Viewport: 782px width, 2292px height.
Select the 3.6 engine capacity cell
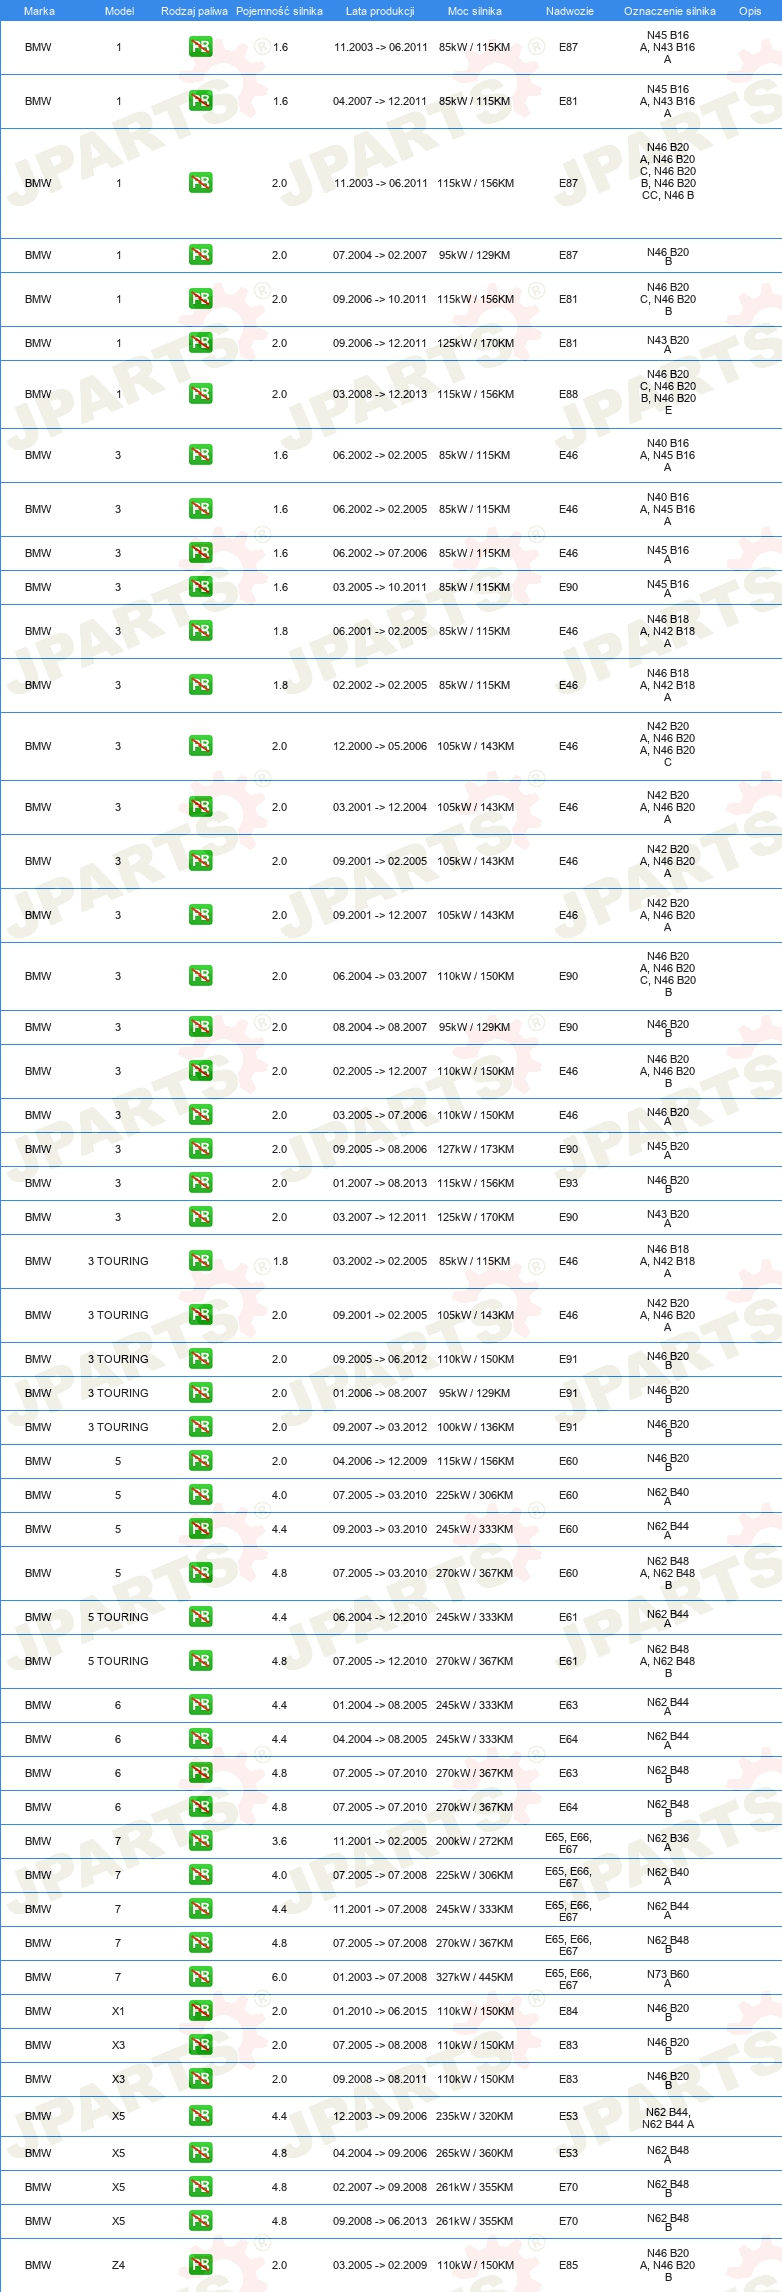(279, 1841)
